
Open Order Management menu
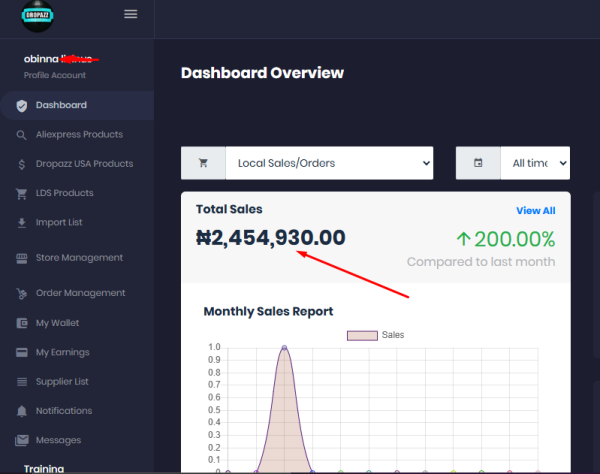80,293
